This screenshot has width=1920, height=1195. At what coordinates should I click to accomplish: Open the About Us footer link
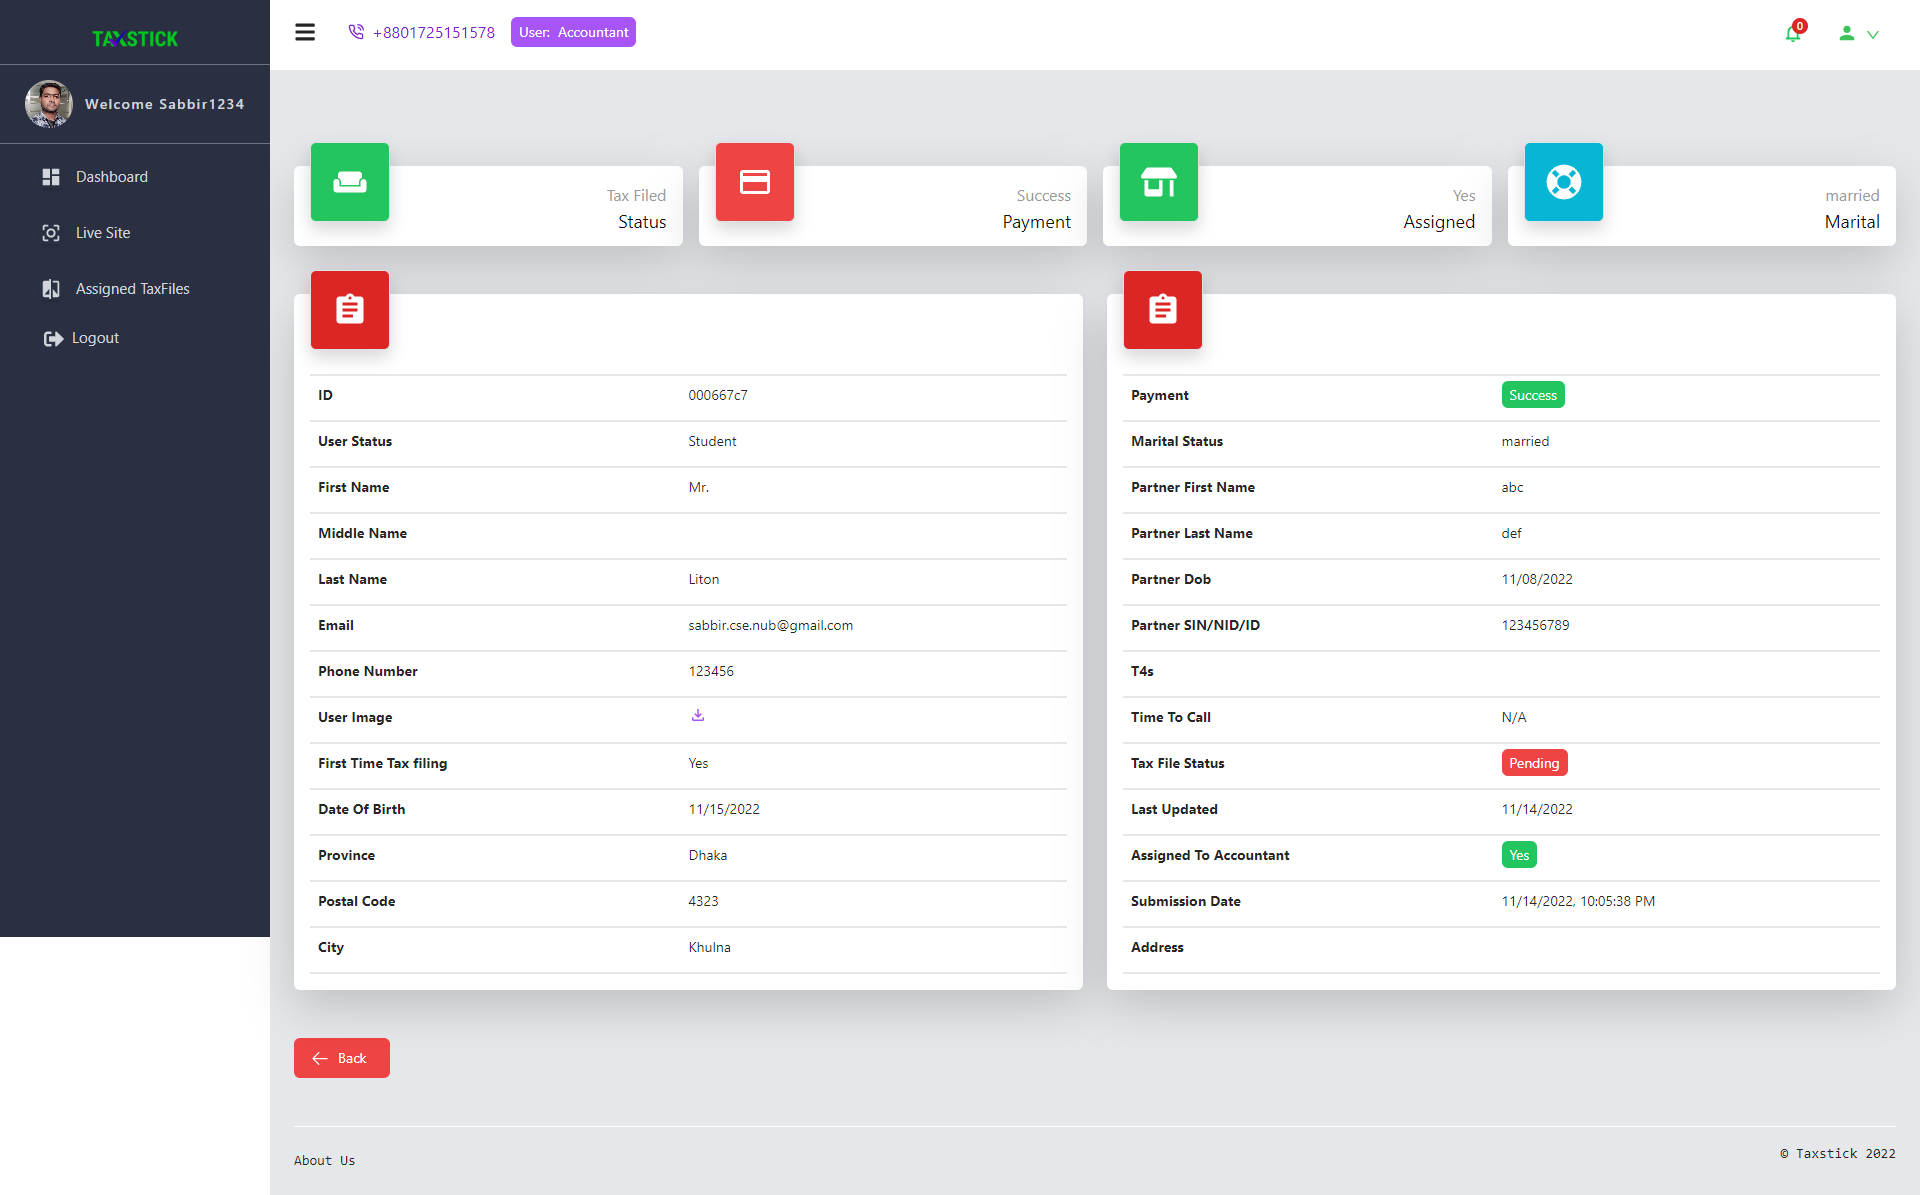324,1160
